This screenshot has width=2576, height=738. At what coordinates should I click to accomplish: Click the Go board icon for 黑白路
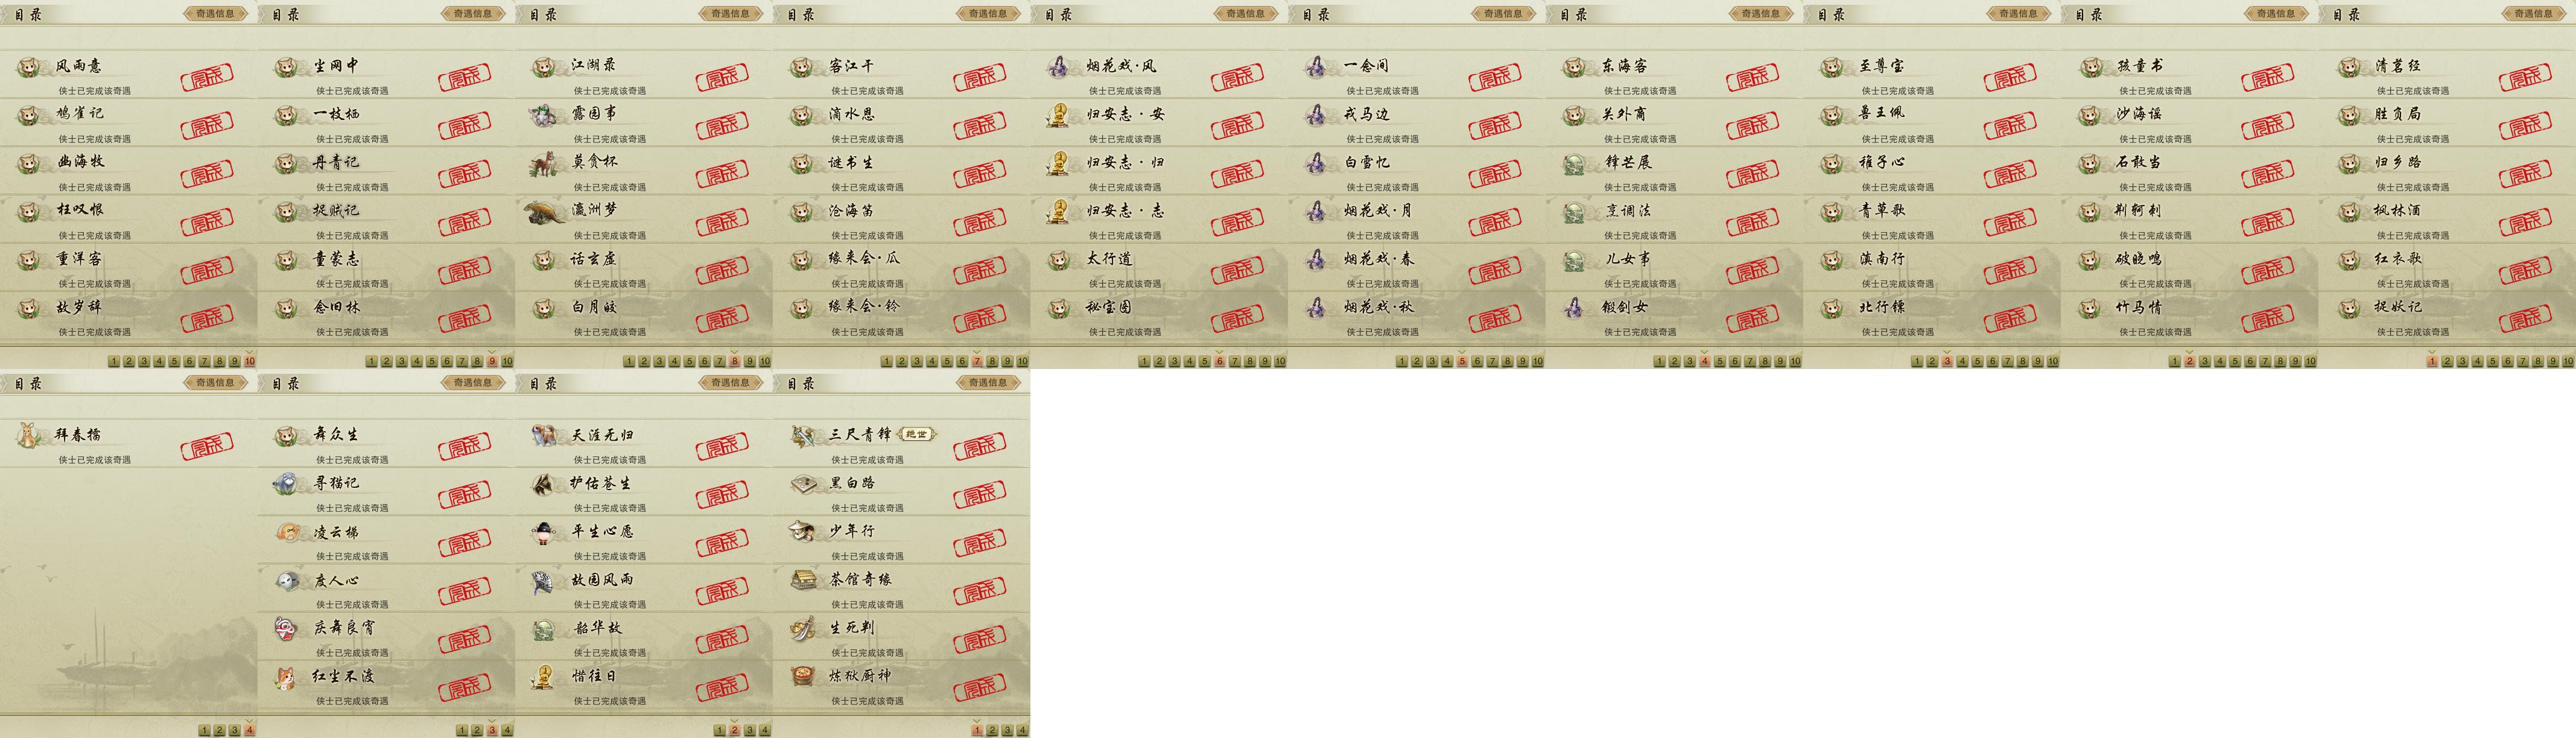(803, 483)
